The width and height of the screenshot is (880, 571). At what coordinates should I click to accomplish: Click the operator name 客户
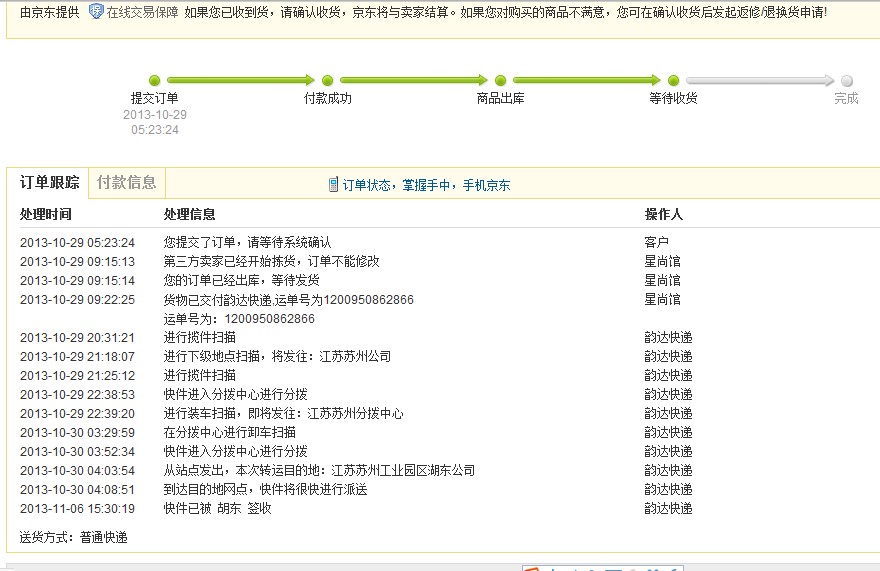656,243
